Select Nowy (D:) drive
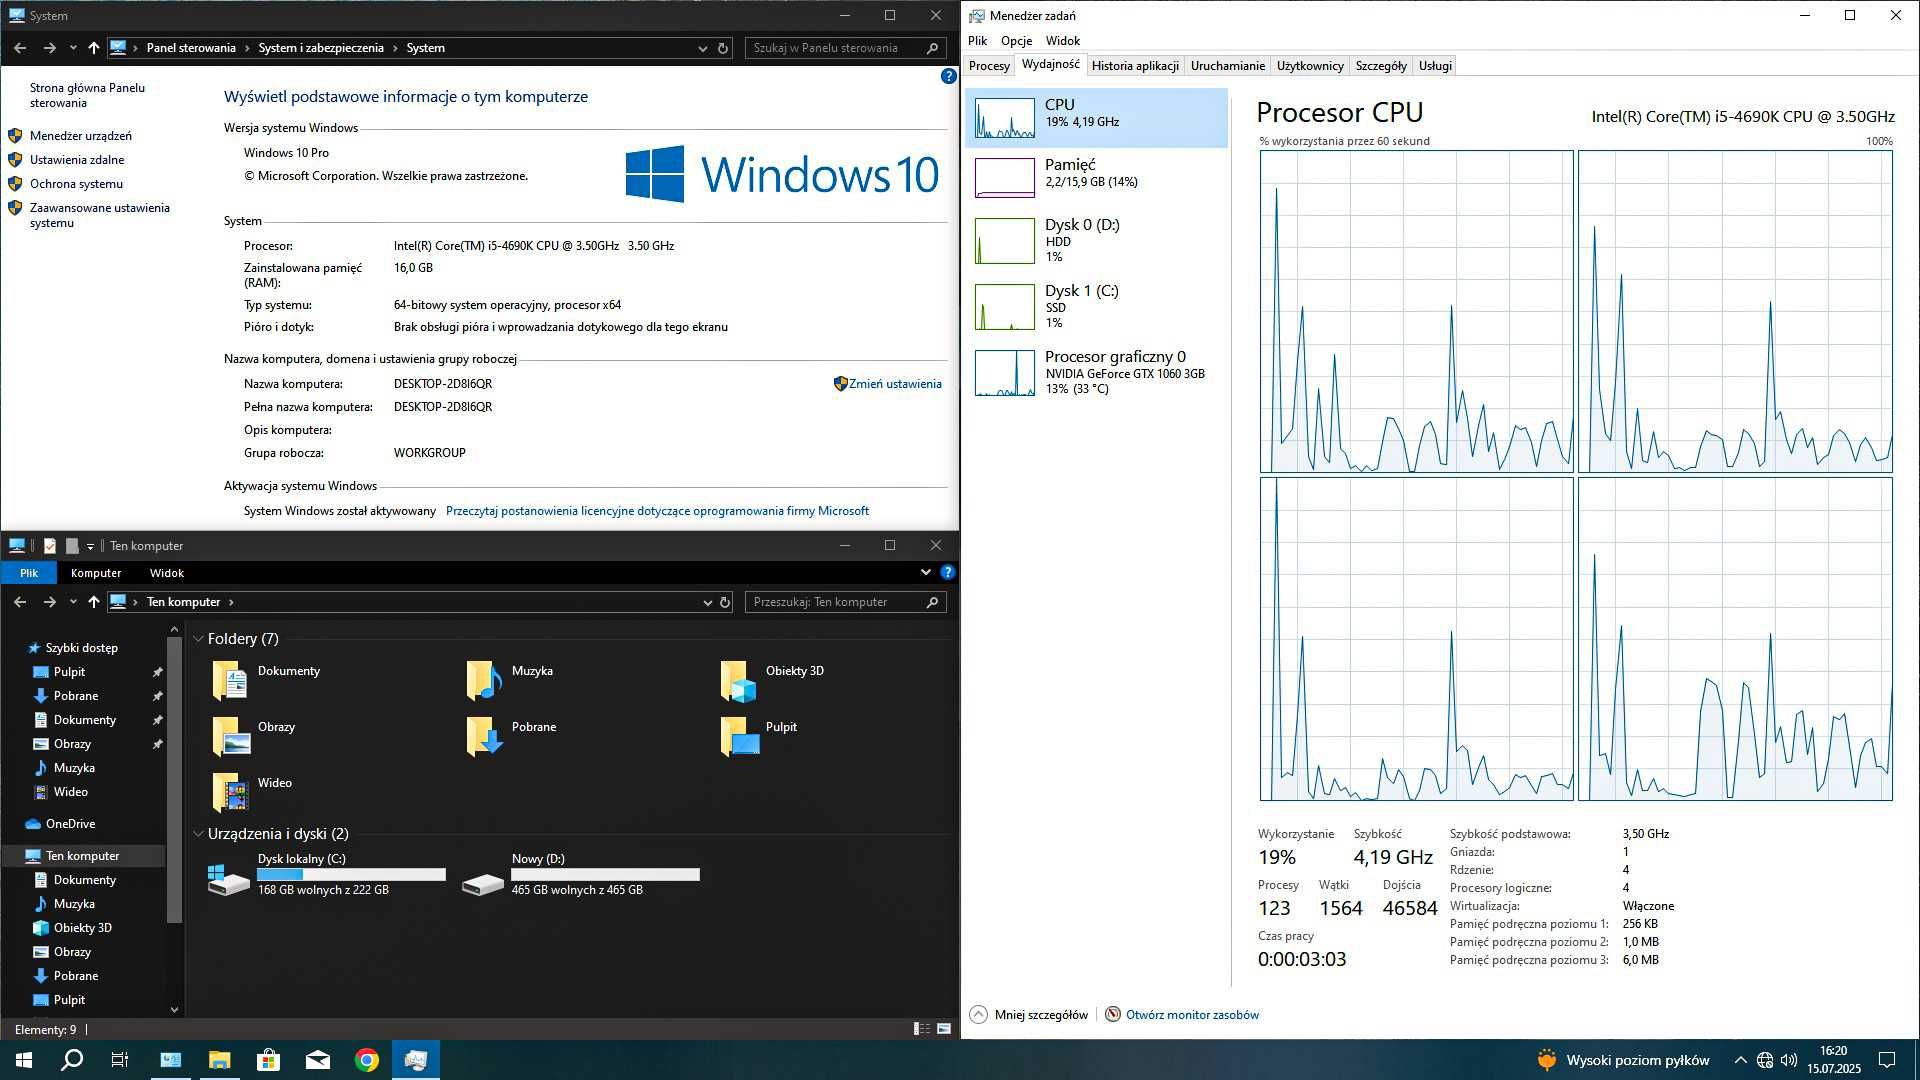 580,875
